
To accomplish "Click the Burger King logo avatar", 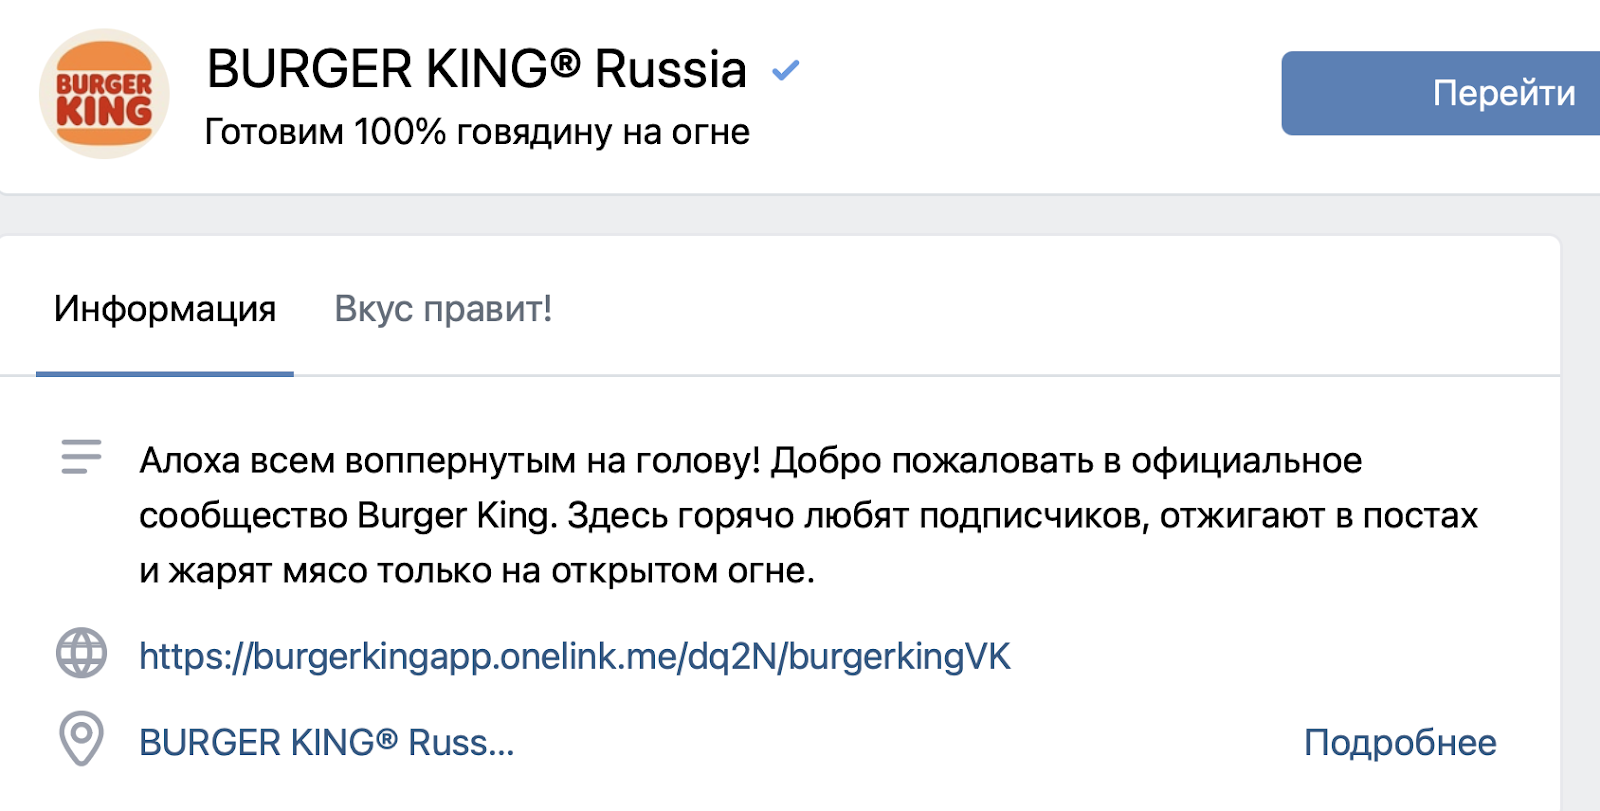I will 104,94.
